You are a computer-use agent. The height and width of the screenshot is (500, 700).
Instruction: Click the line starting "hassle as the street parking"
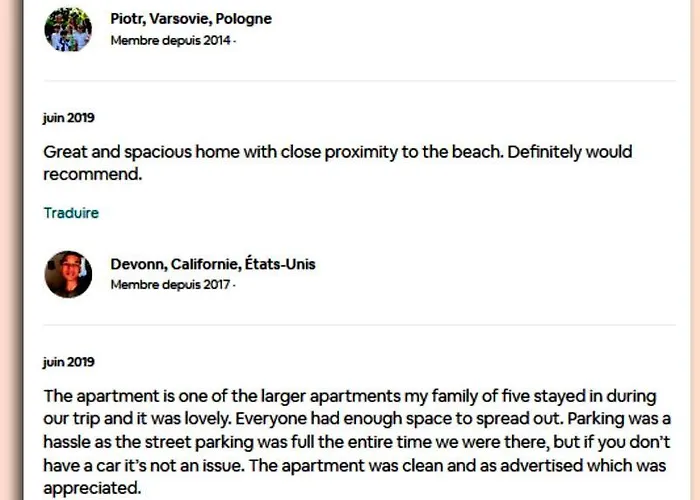tap(357, 442)
